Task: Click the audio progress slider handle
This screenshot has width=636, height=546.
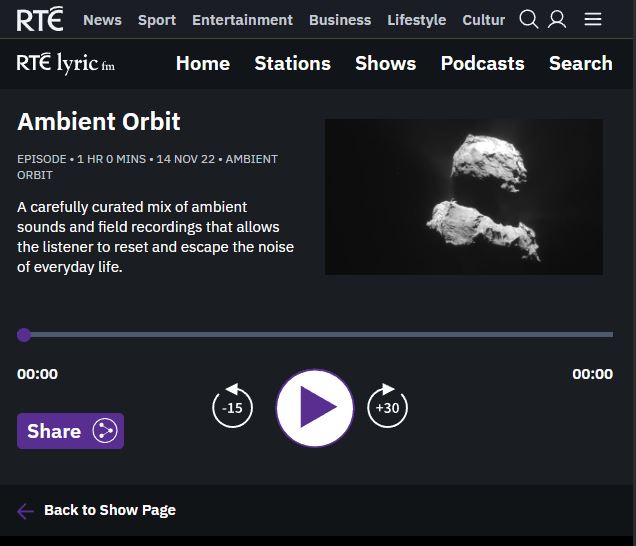Action: pyautogui.click(x=24, y=335)
